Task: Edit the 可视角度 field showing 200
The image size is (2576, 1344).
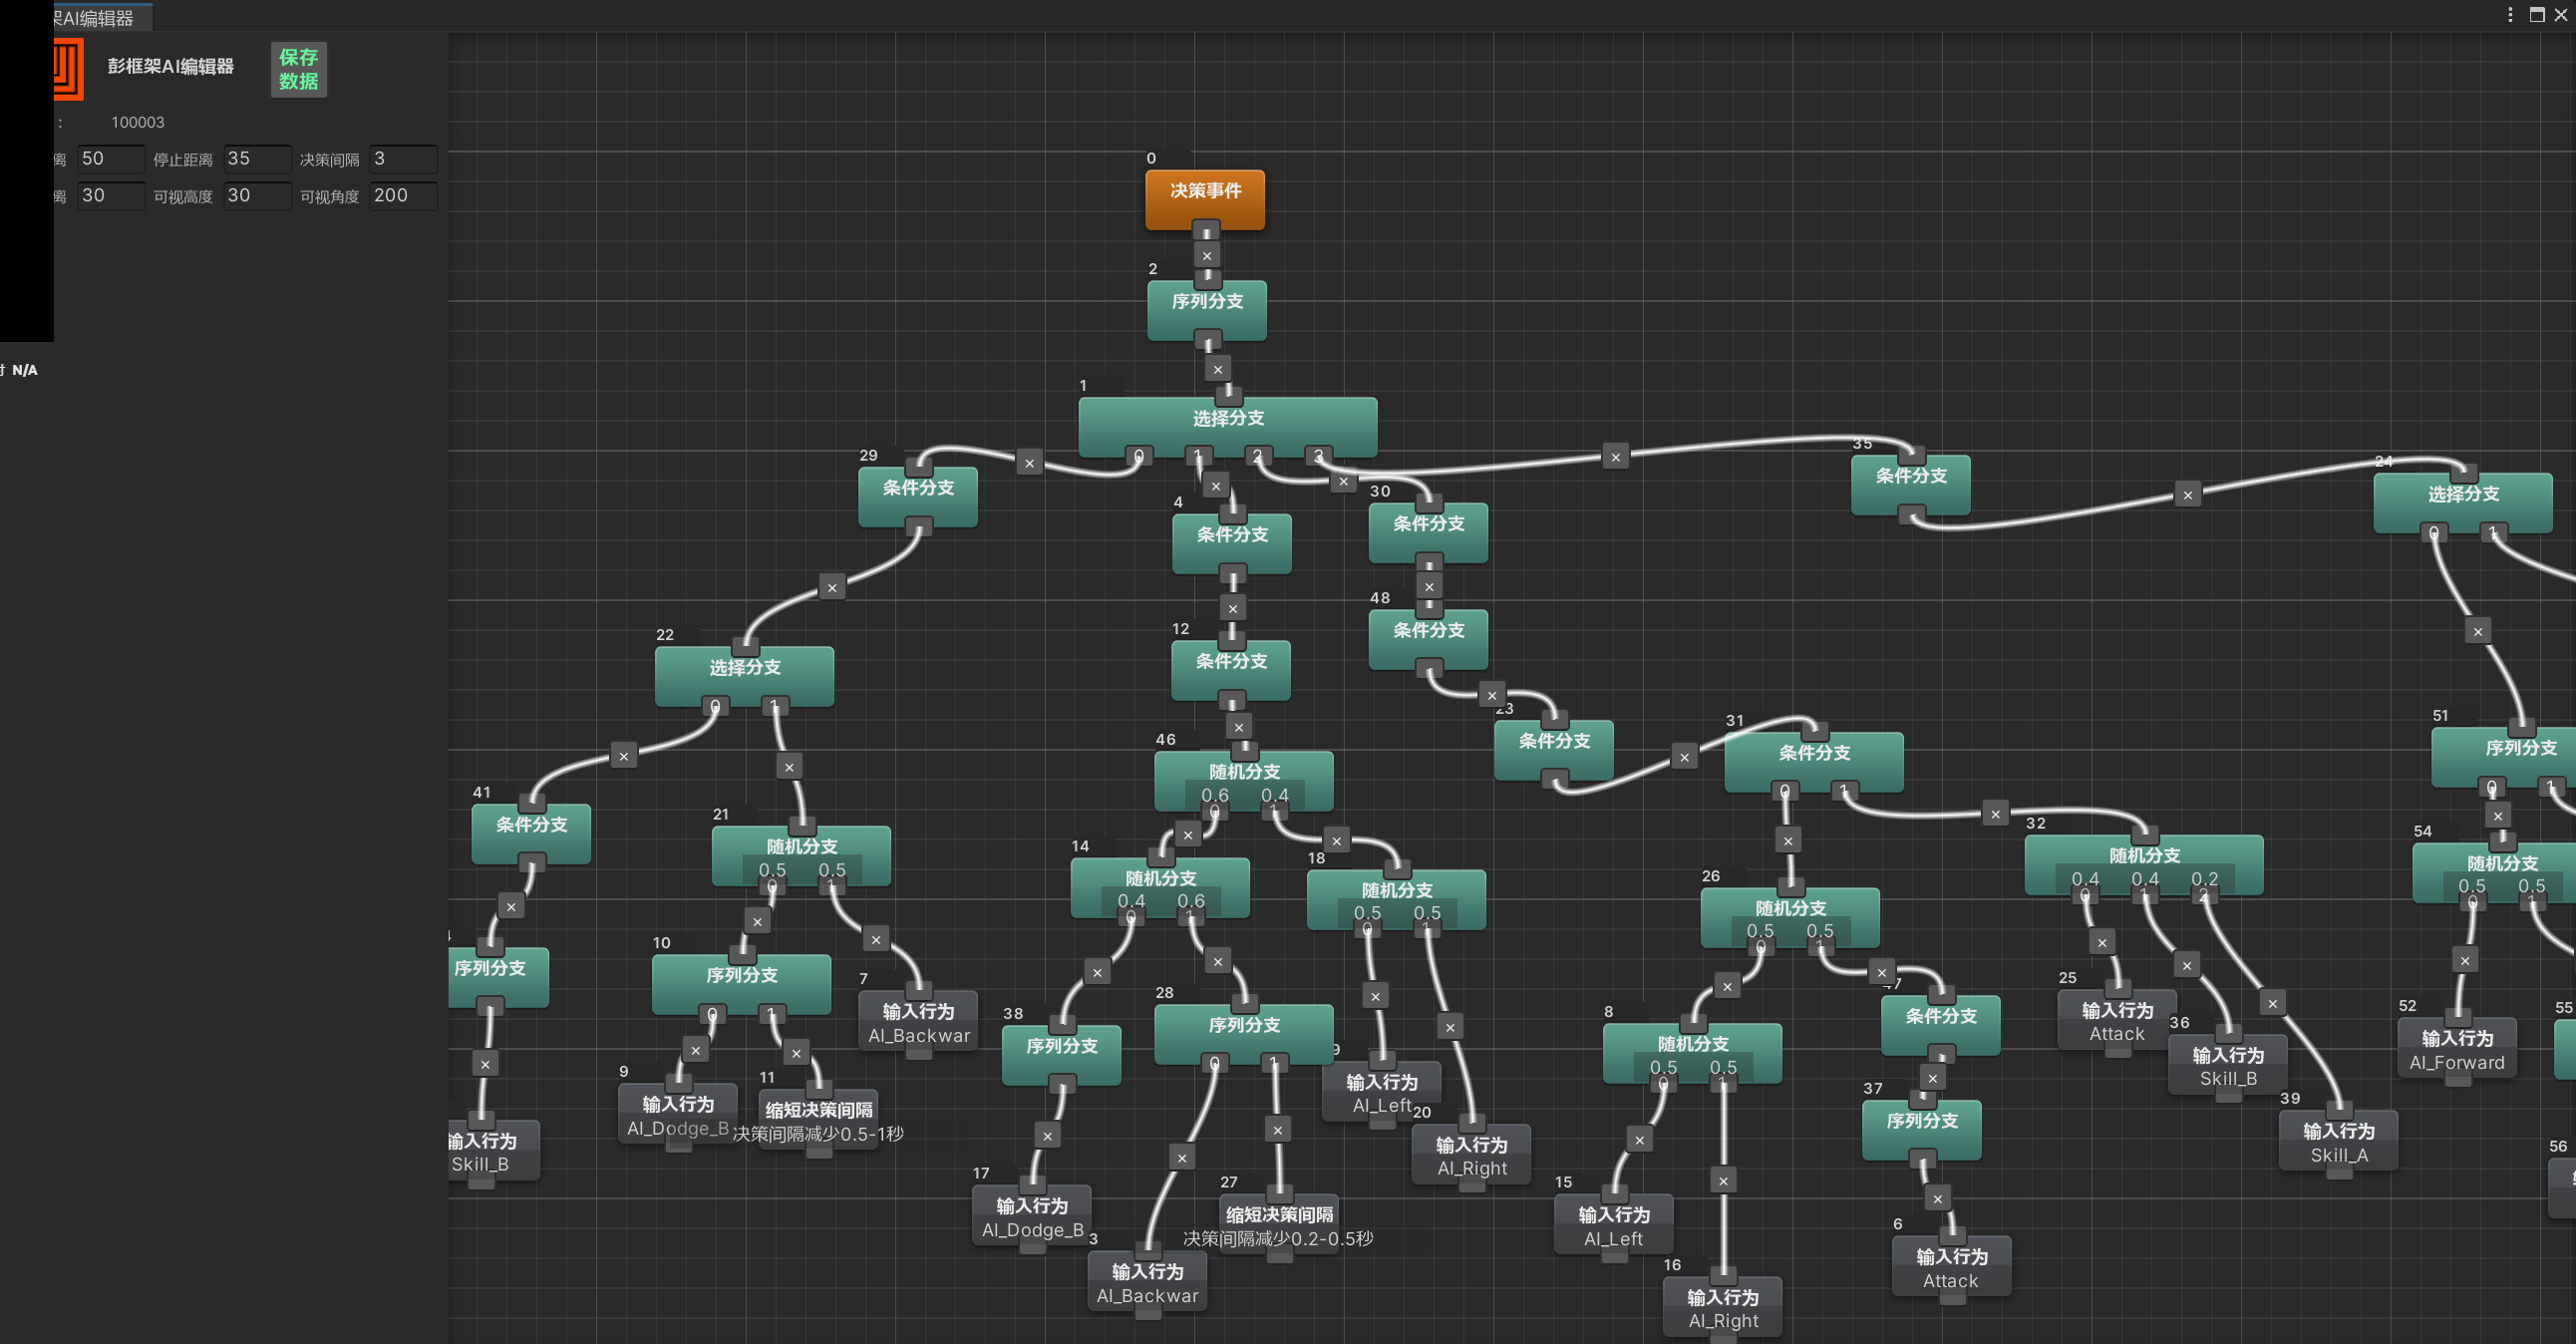Action: click(x=403, y=196)
